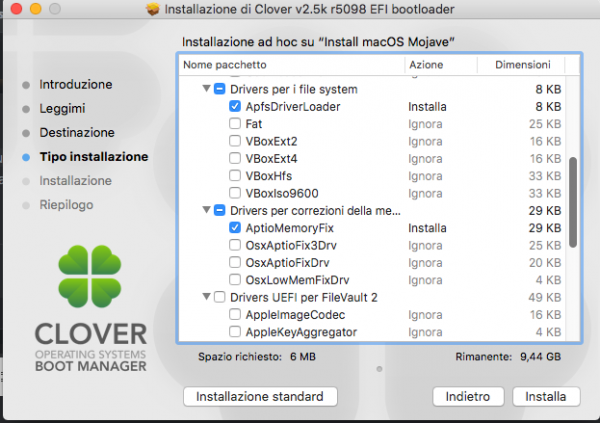Select the OsxAptioFix3Drv row name

(x=291, y=245)
